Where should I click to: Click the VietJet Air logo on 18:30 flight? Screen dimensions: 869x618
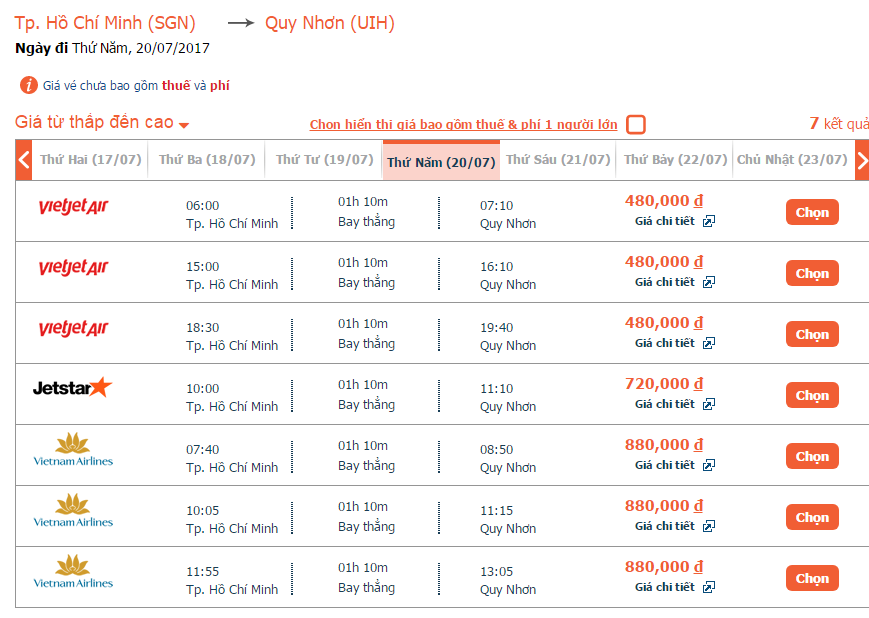click(x=73, y=329)
